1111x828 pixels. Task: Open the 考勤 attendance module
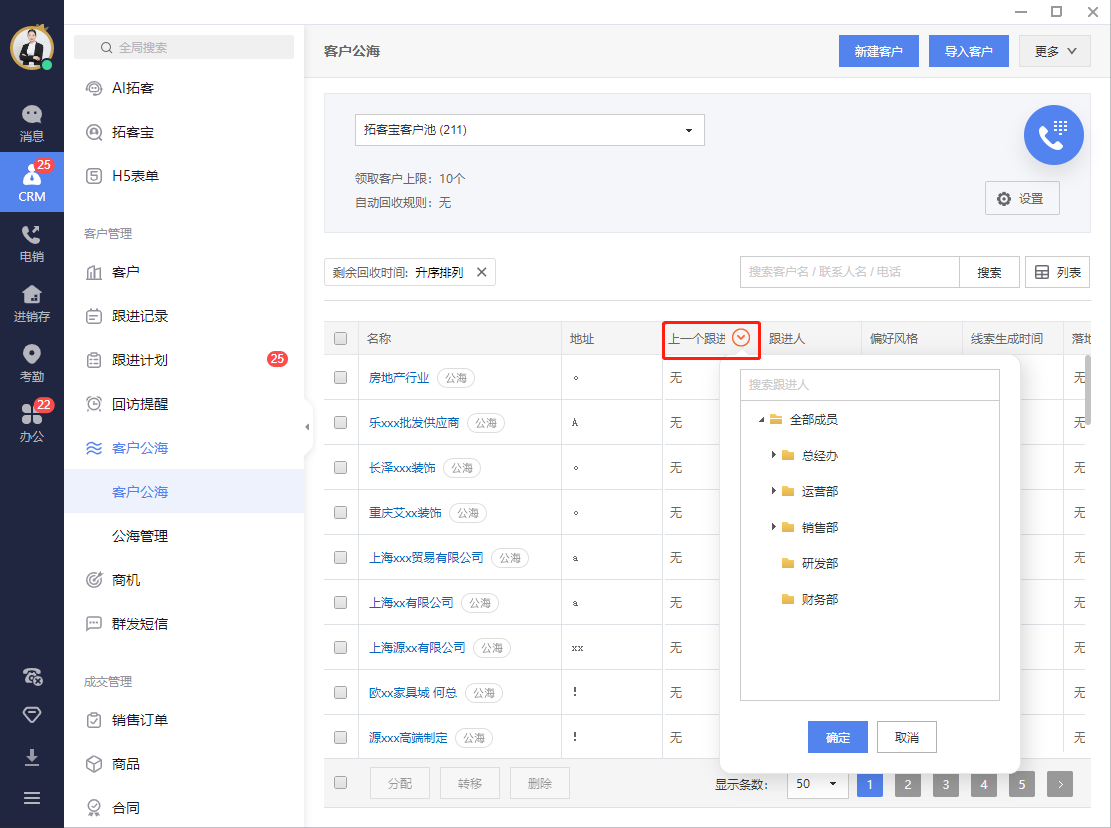tap(32, 363)
